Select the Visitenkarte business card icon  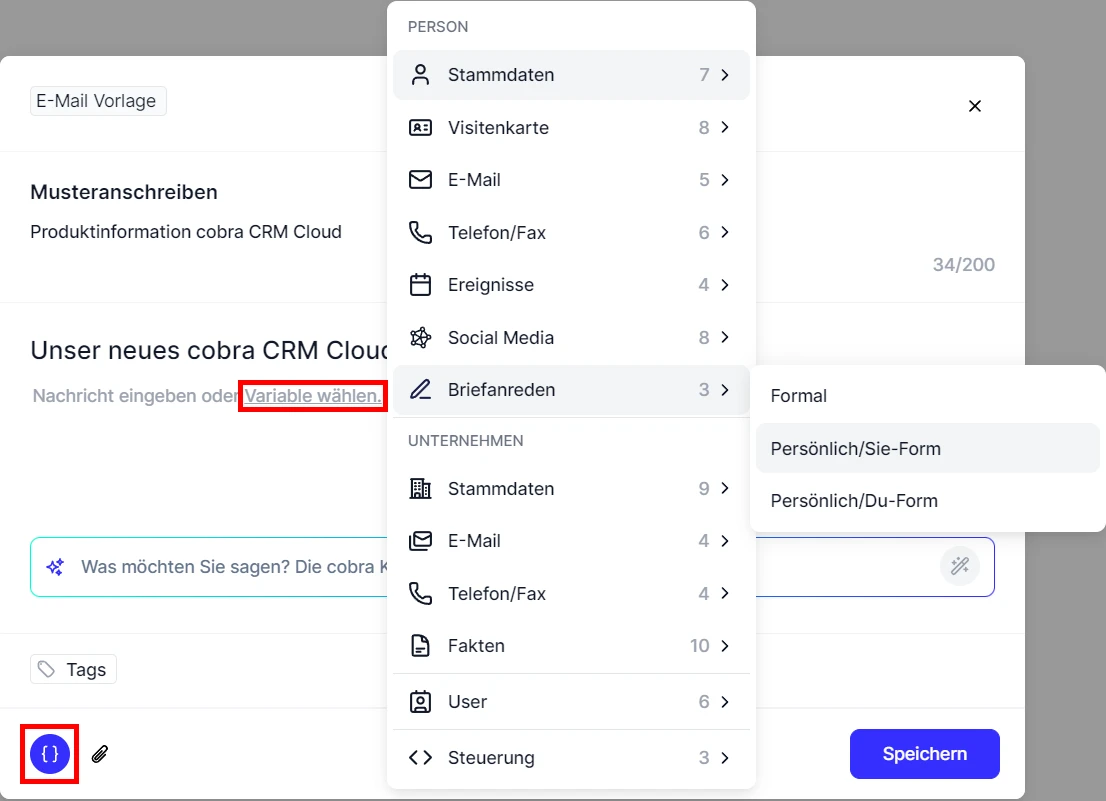coord(419,127)
